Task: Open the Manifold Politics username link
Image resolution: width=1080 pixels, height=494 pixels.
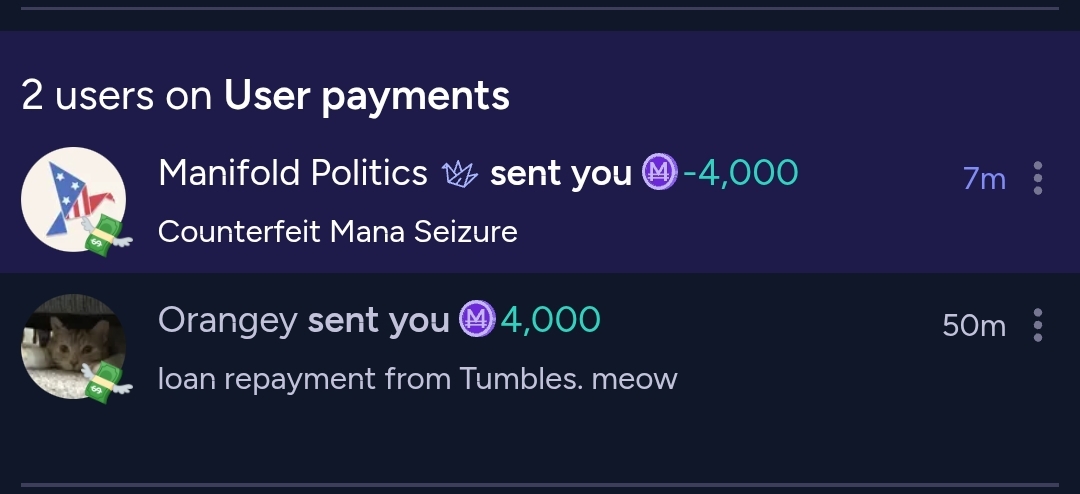Action: point(293,172)
